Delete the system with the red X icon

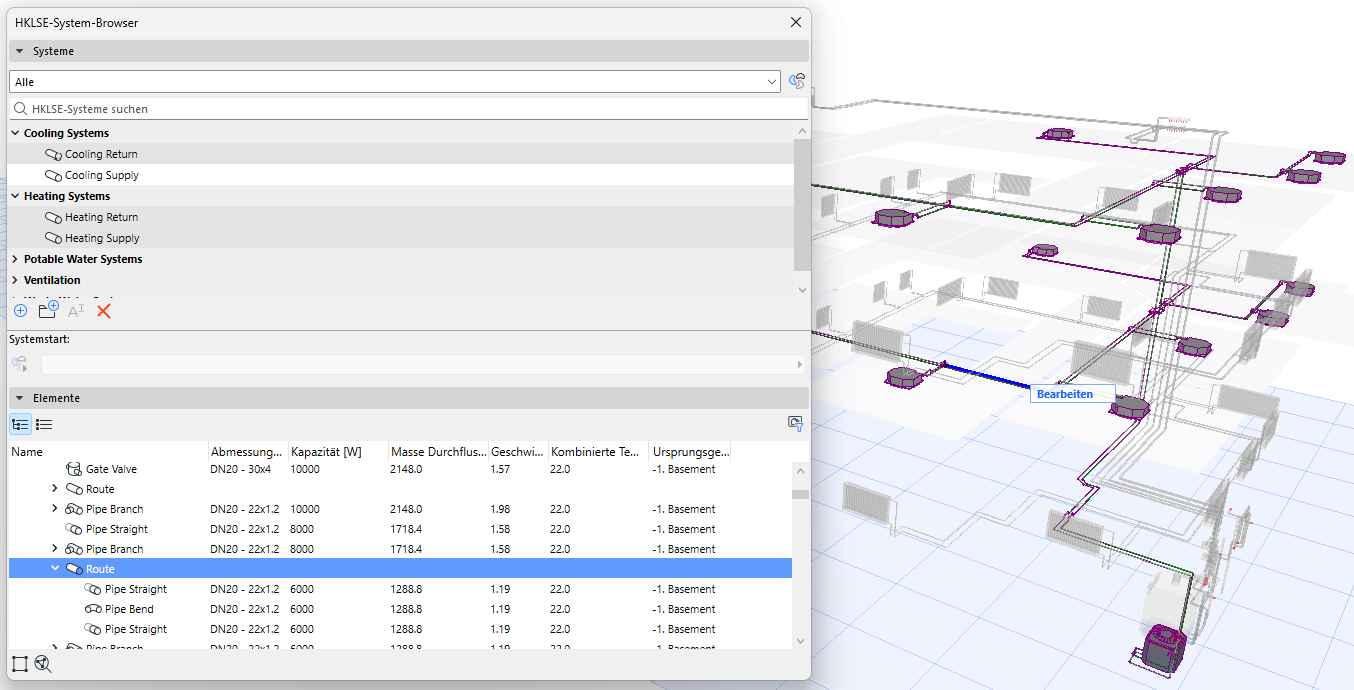click(103, 311)
